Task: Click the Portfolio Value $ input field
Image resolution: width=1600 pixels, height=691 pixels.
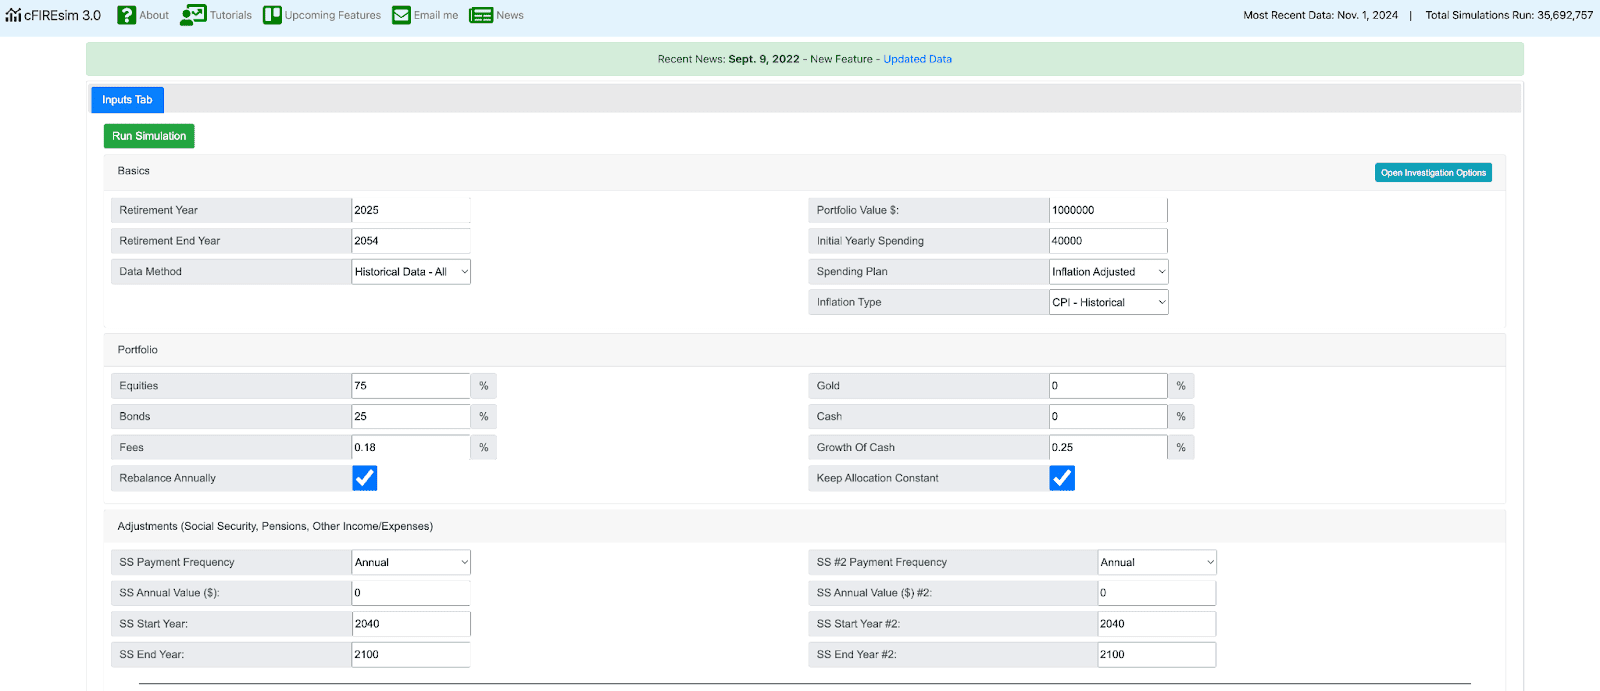Action: (1108, 210)
